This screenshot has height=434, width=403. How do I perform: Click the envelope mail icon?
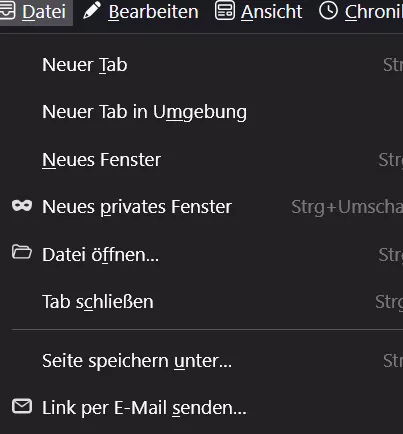point(22,406)
